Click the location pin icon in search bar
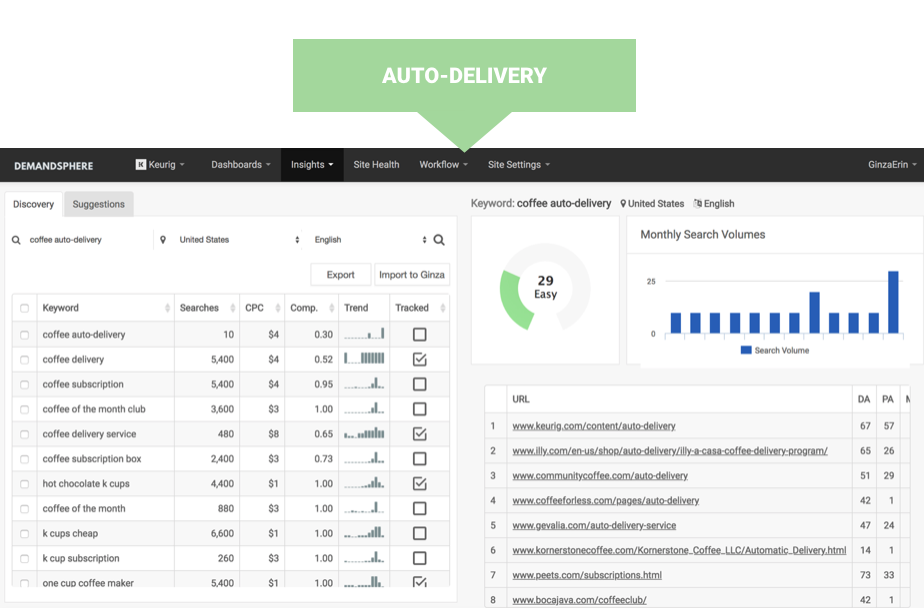924x608 pixels. 163,240
